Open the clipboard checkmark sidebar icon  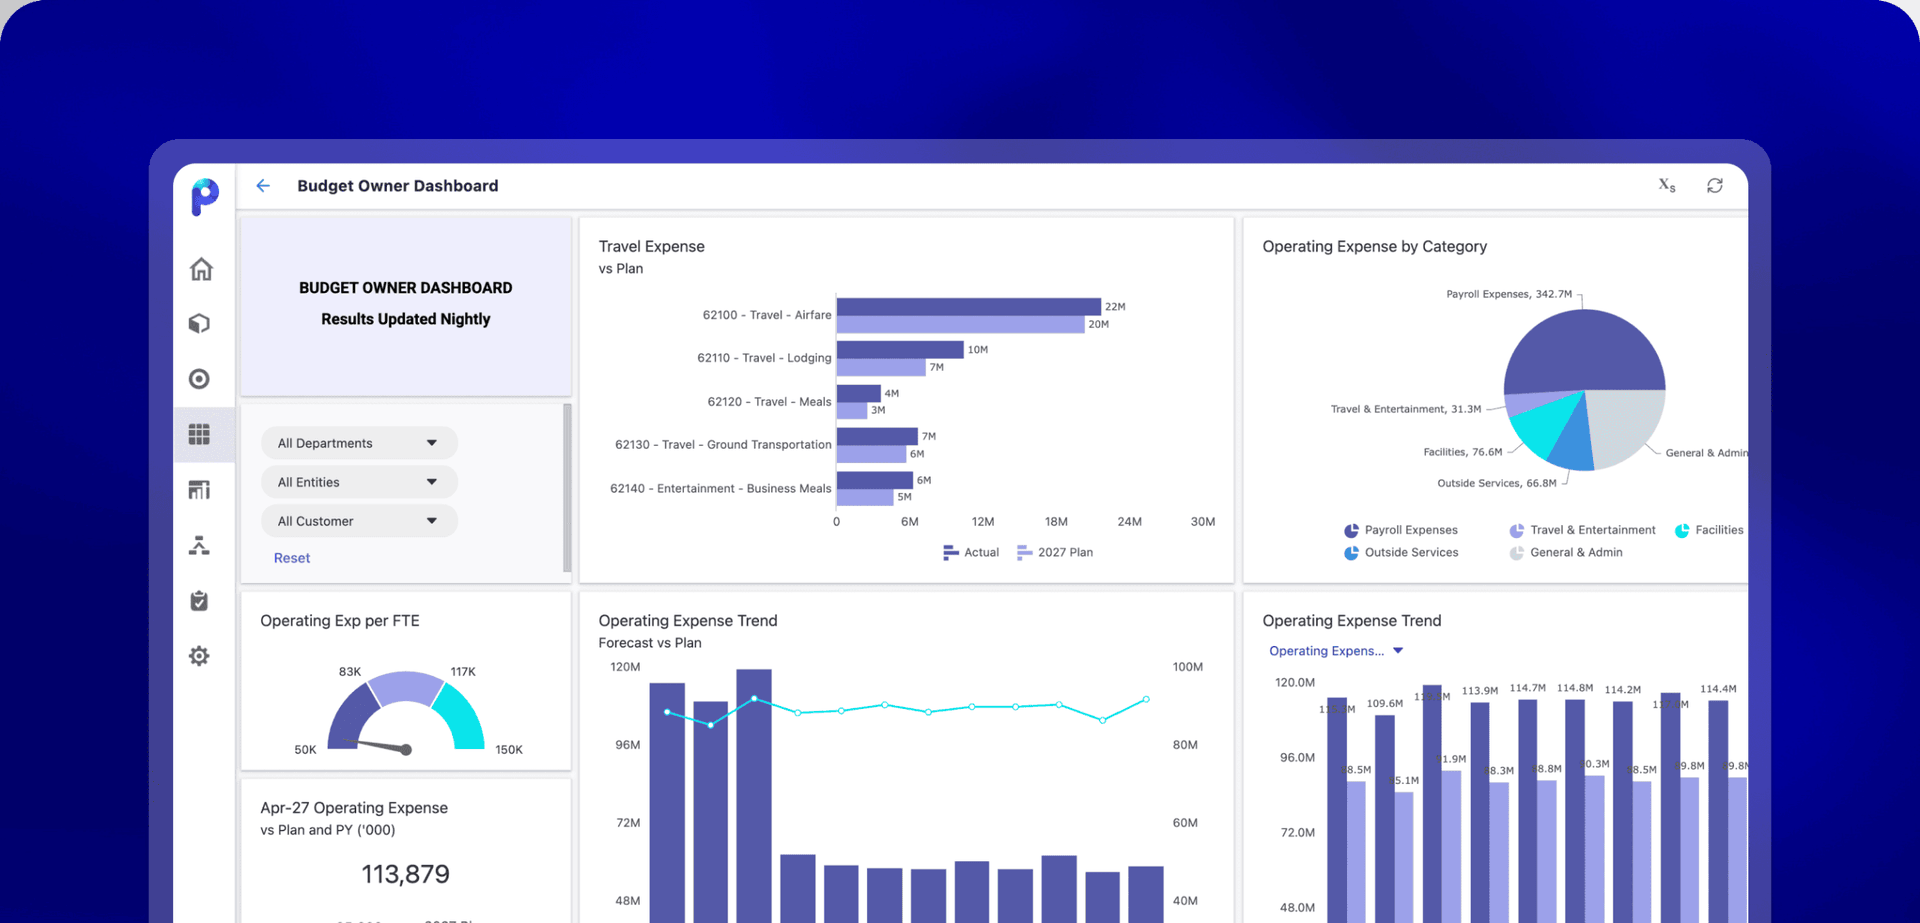200,600
